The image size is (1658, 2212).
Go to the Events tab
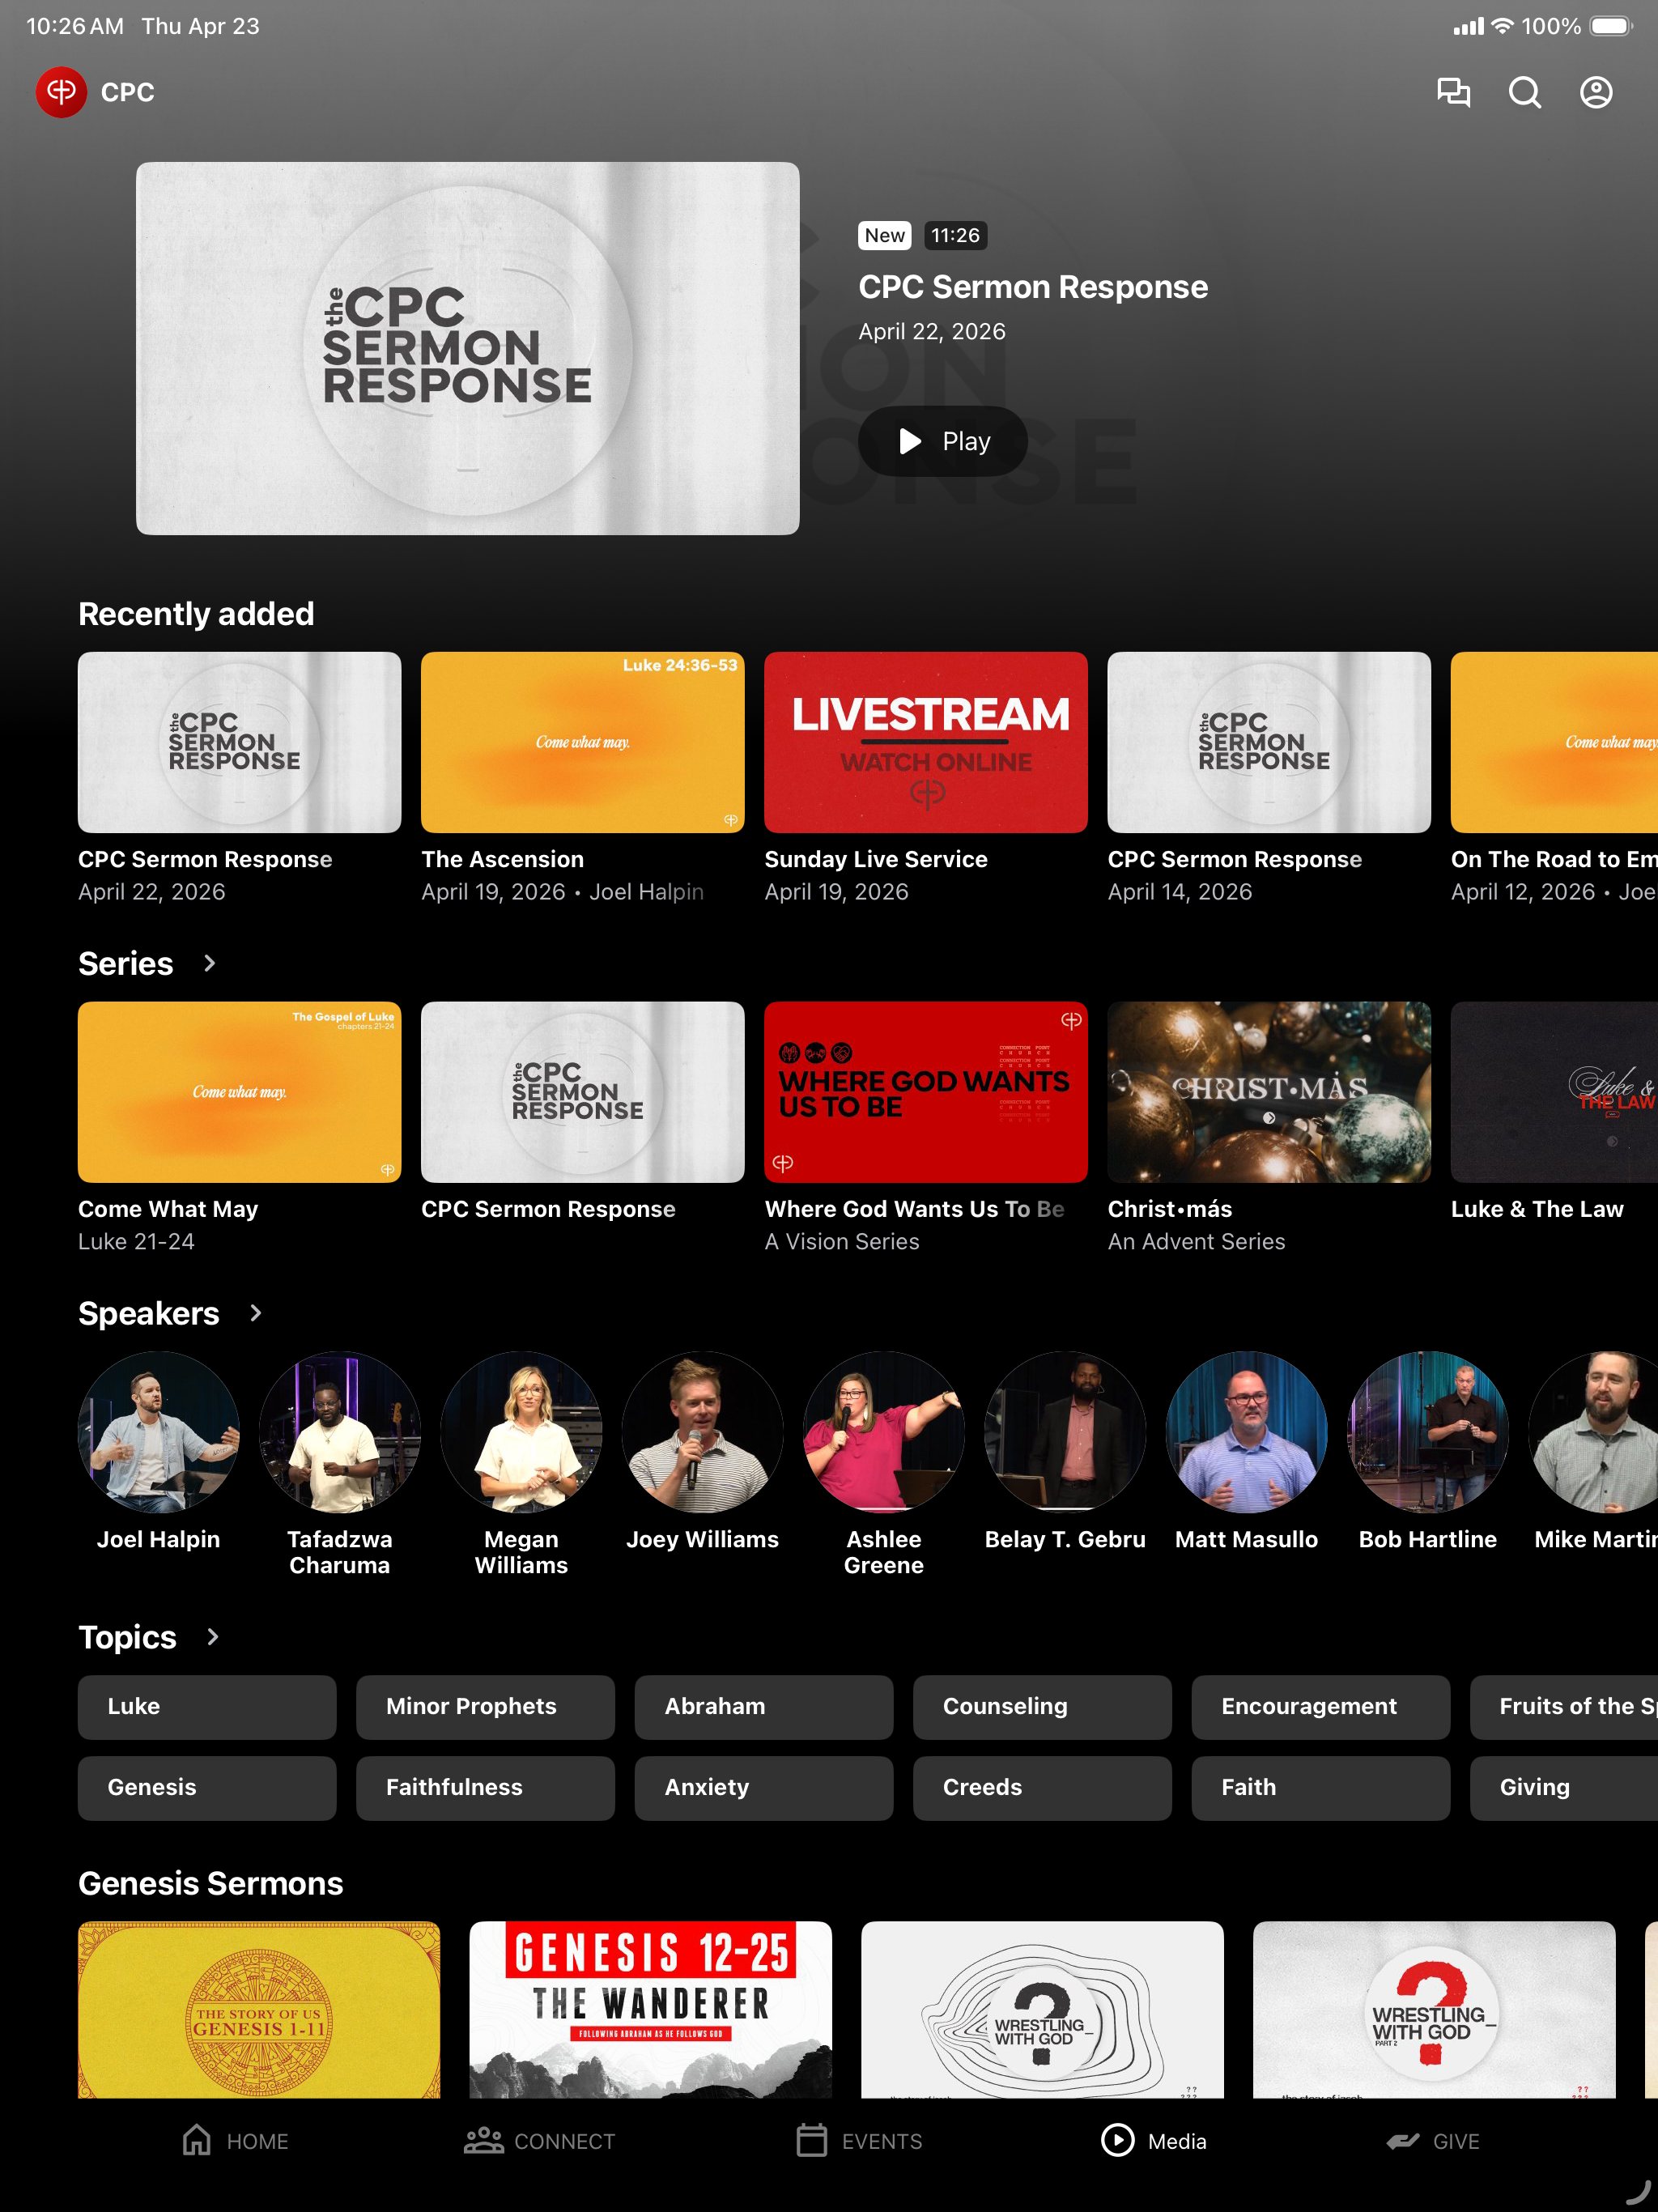tap(859, 2140)
